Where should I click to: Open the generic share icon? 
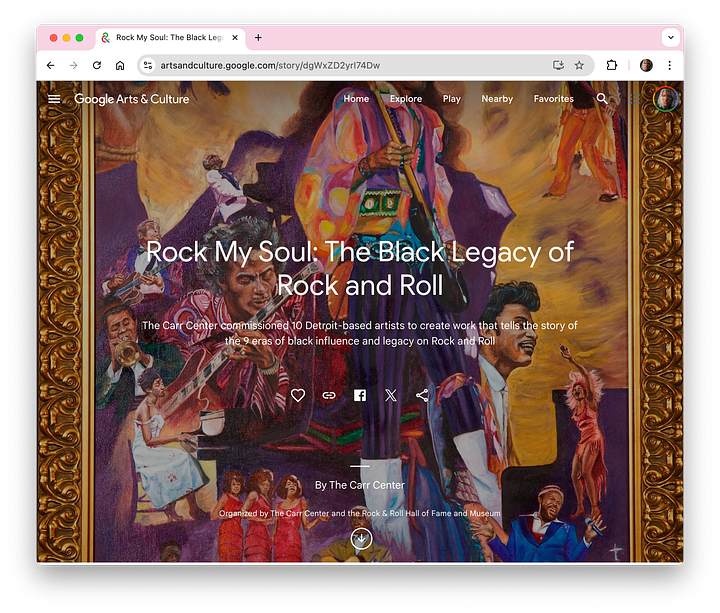tap(422, 395)
